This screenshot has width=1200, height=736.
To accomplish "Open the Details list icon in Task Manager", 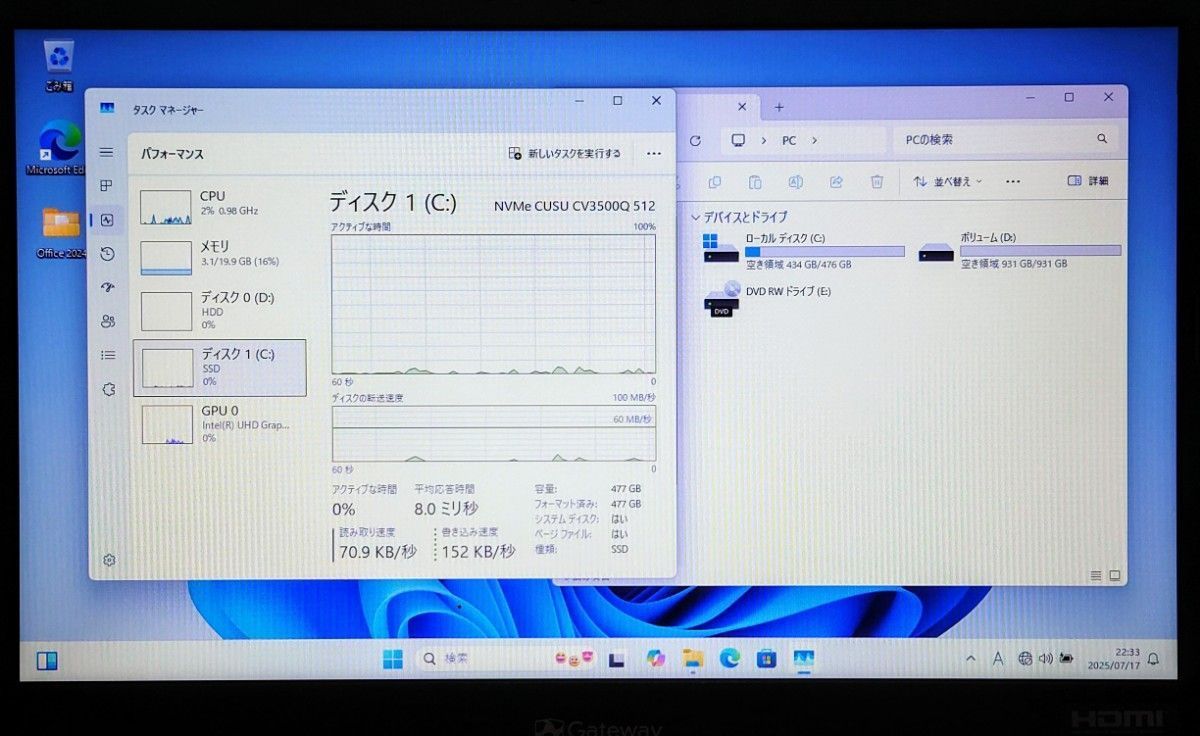I will coord(106,355).
